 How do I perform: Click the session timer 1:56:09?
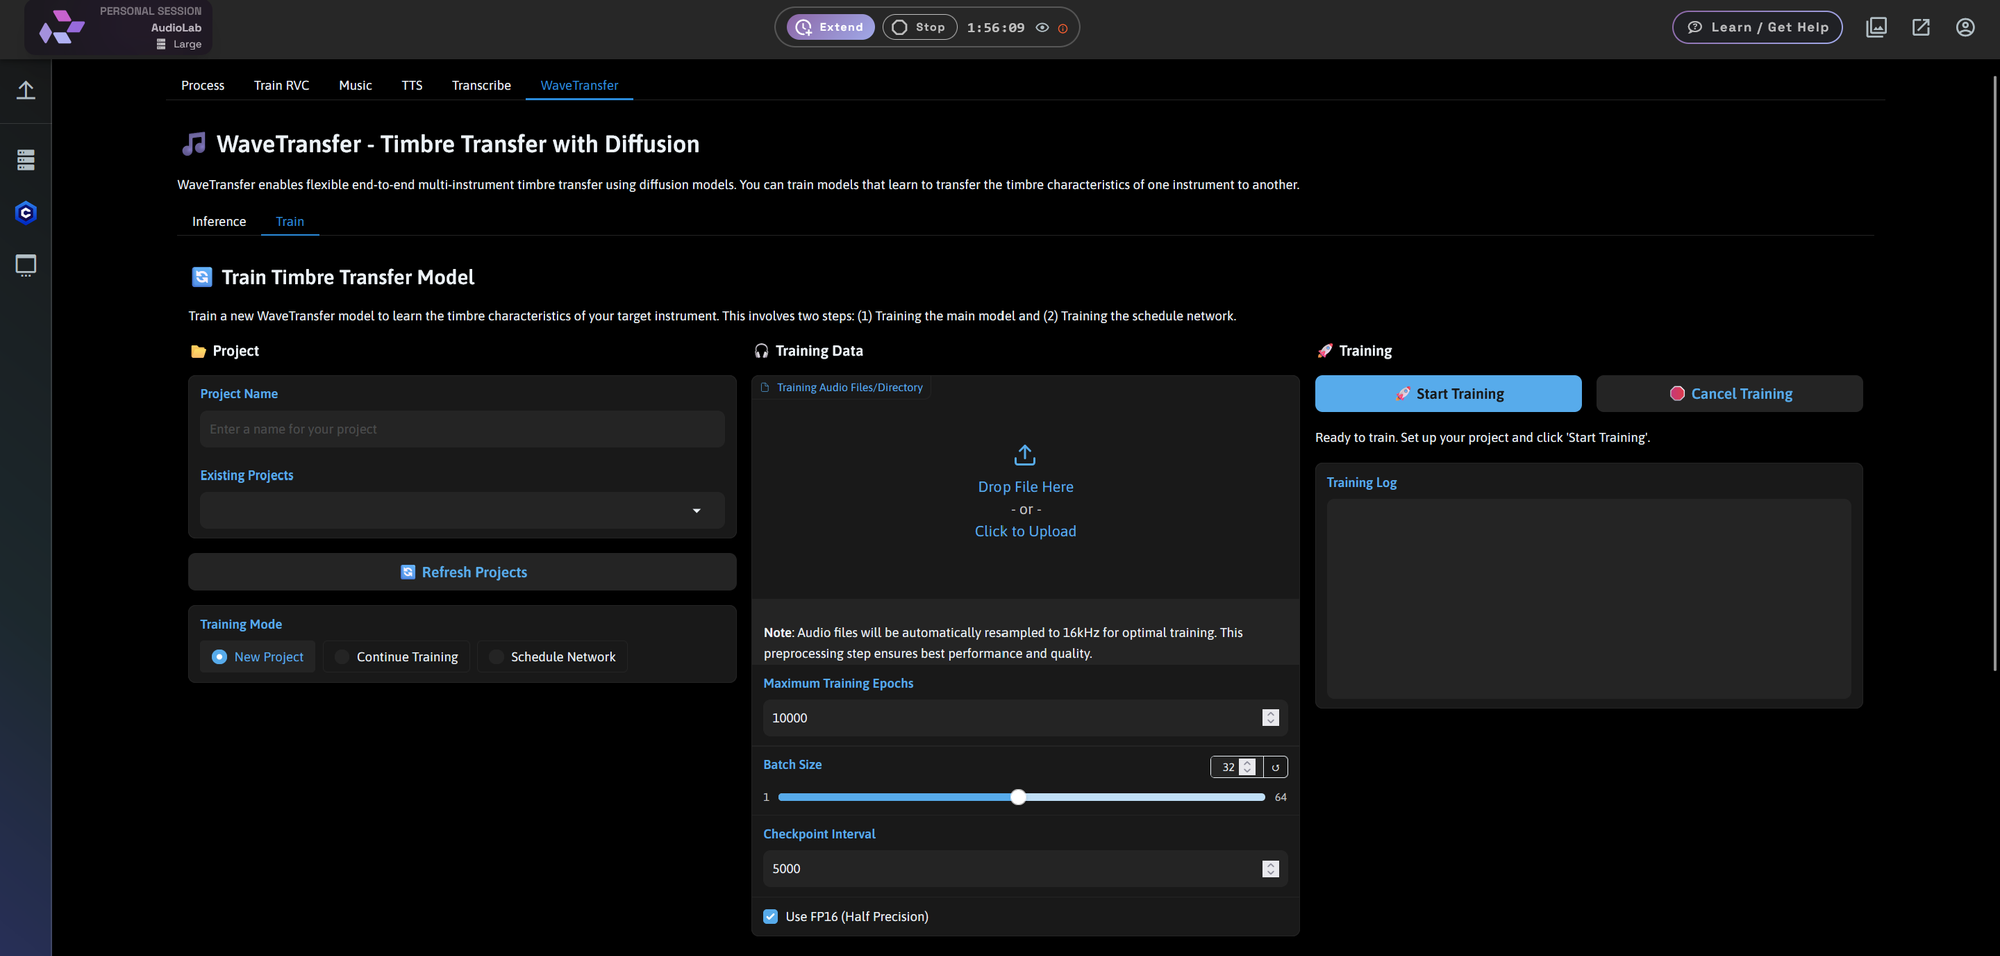click(995, 28)
